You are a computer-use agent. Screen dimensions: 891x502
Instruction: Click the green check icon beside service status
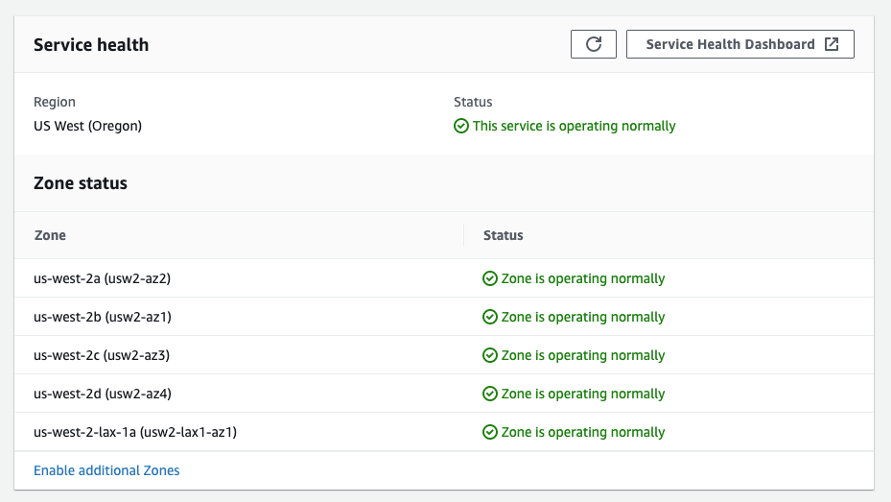point(461,127)
